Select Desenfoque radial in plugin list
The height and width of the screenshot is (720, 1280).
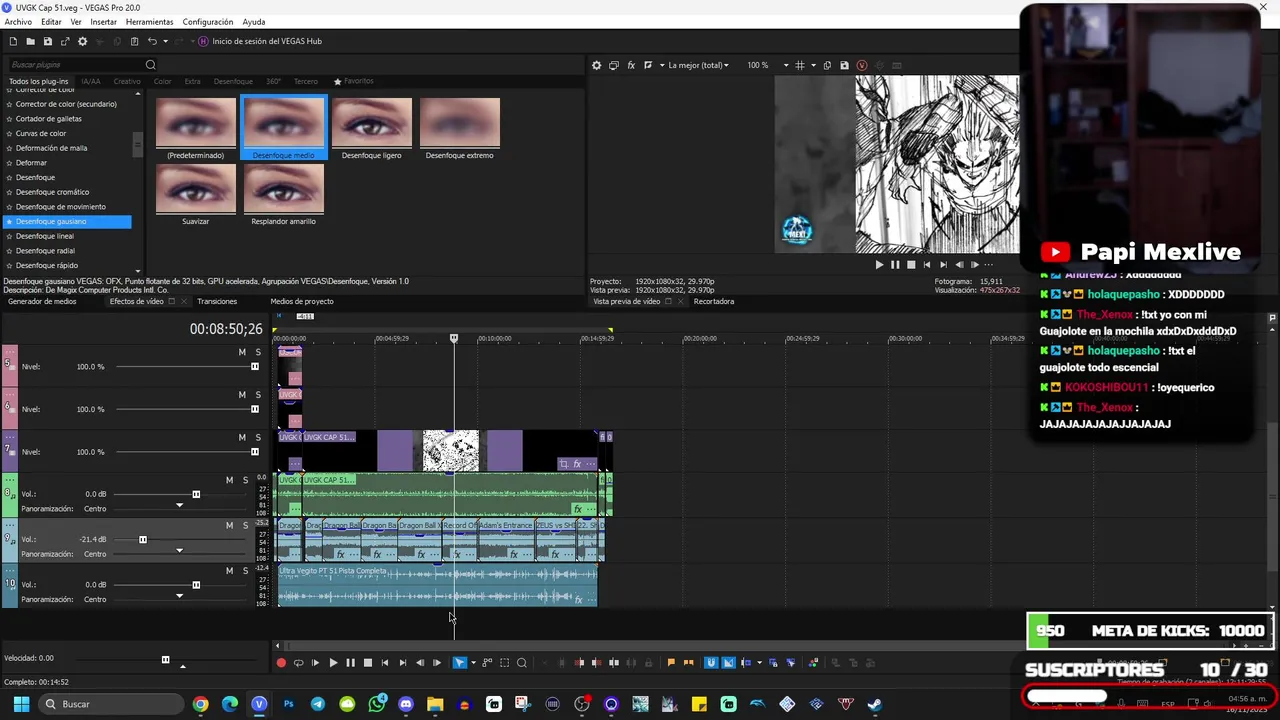pyautogui.click(x=45, y=251)
